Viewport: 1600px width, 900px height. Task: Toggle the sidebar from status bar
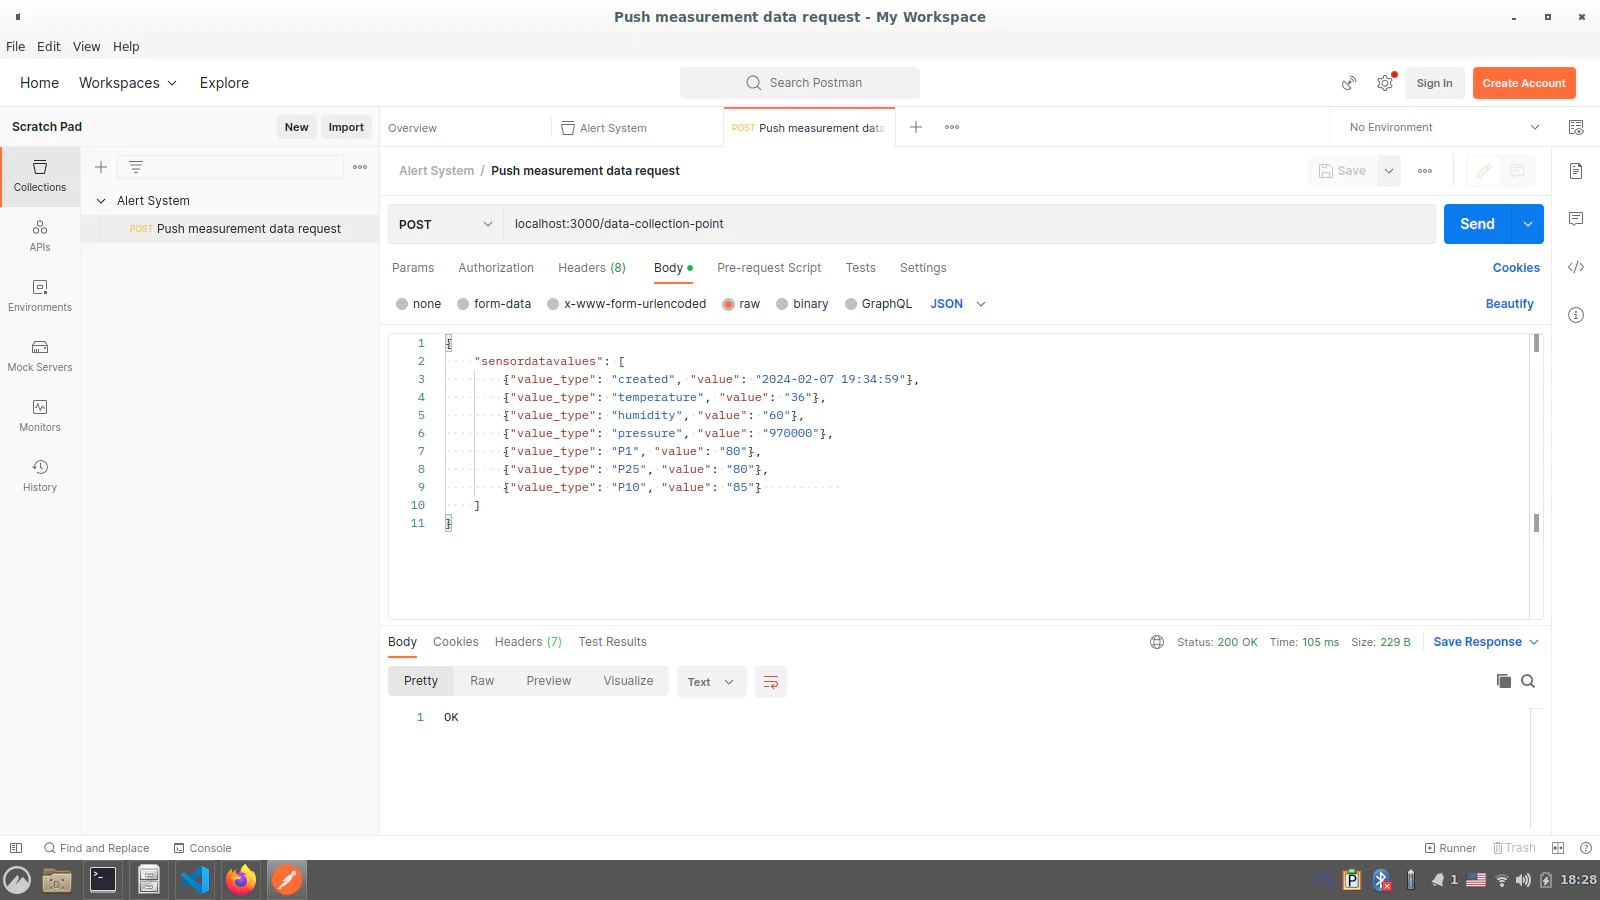[x=16, y=848]
